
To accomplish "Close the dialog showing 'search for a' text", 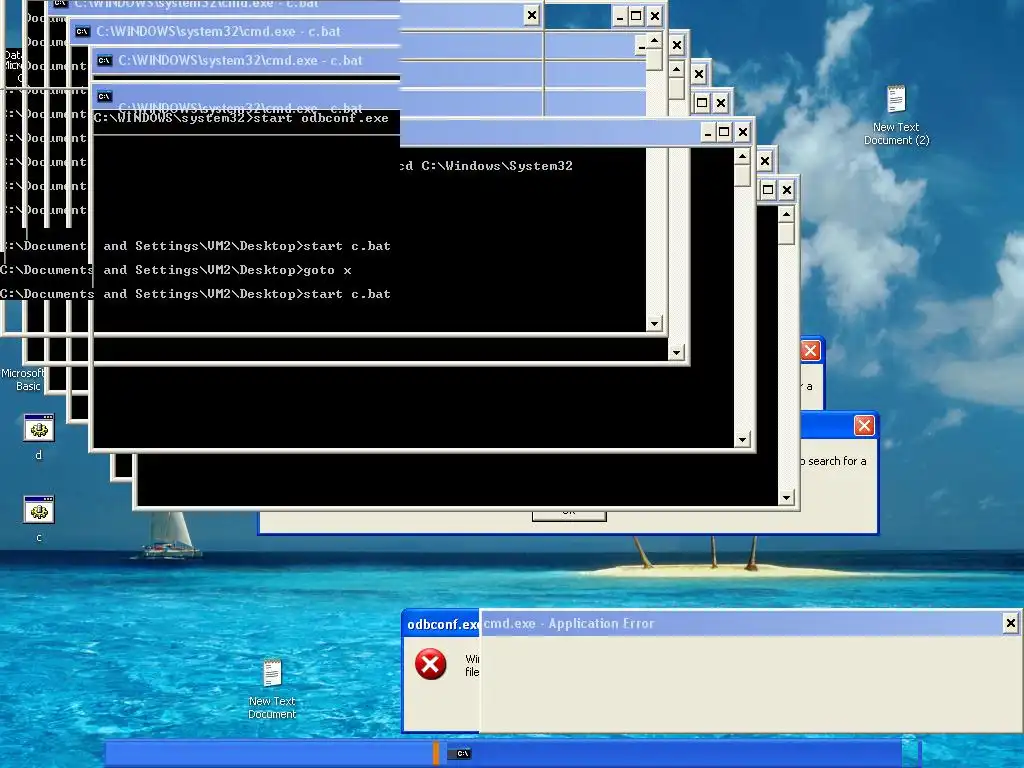I will (x=864, y=426).
